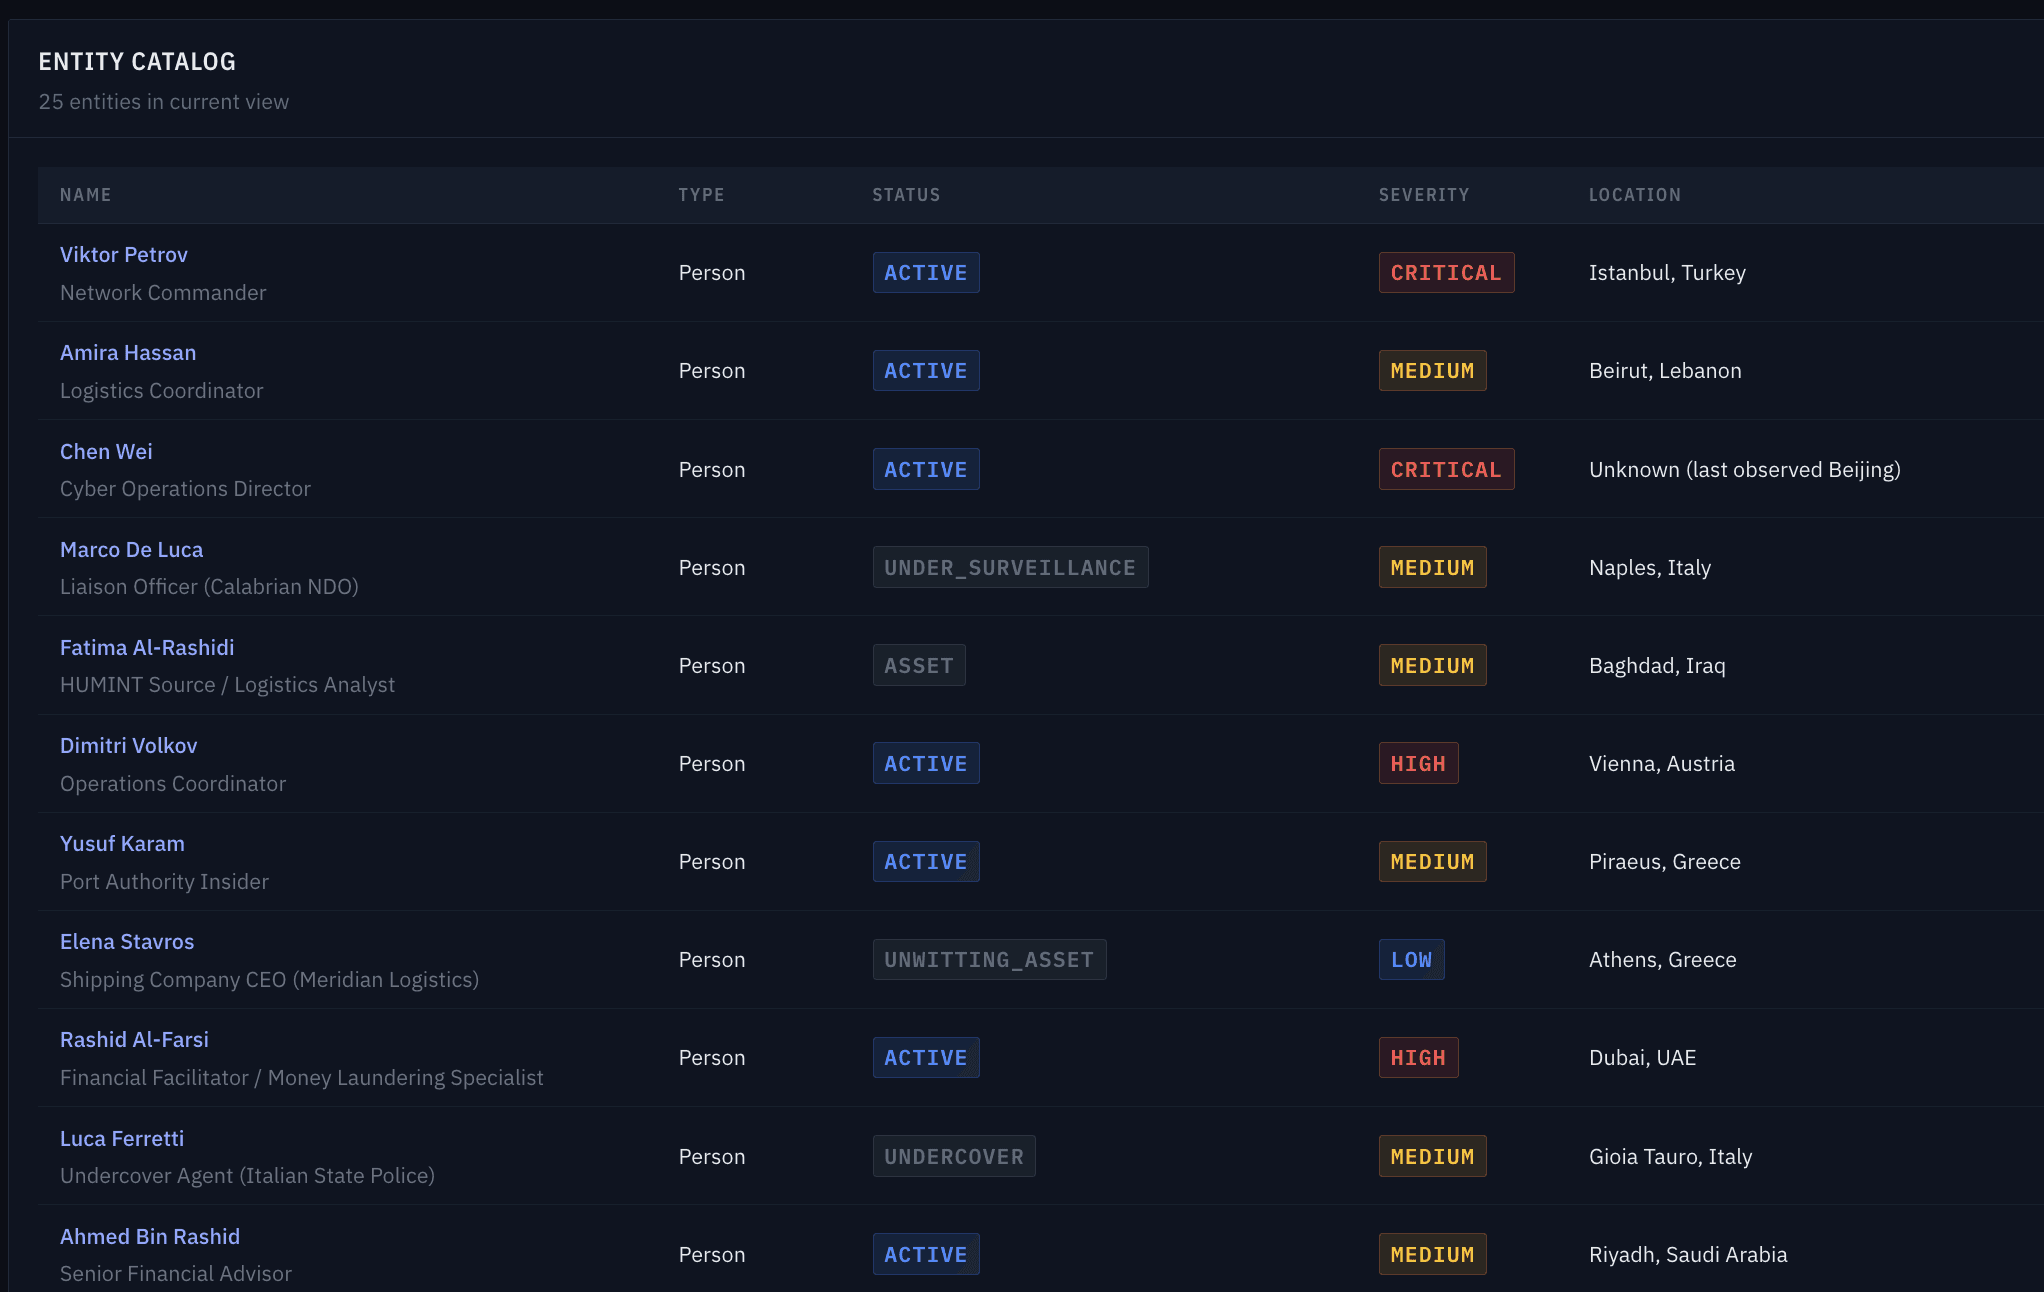Sort the table by the SEVERITY column

point(1424,195)
